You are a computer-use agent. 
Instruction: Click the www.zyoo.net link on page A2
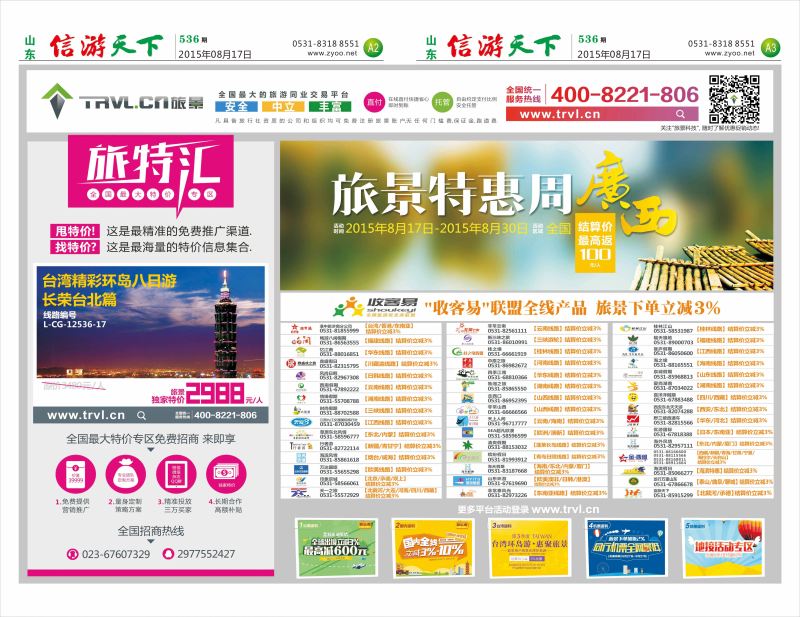coord(332,53)
